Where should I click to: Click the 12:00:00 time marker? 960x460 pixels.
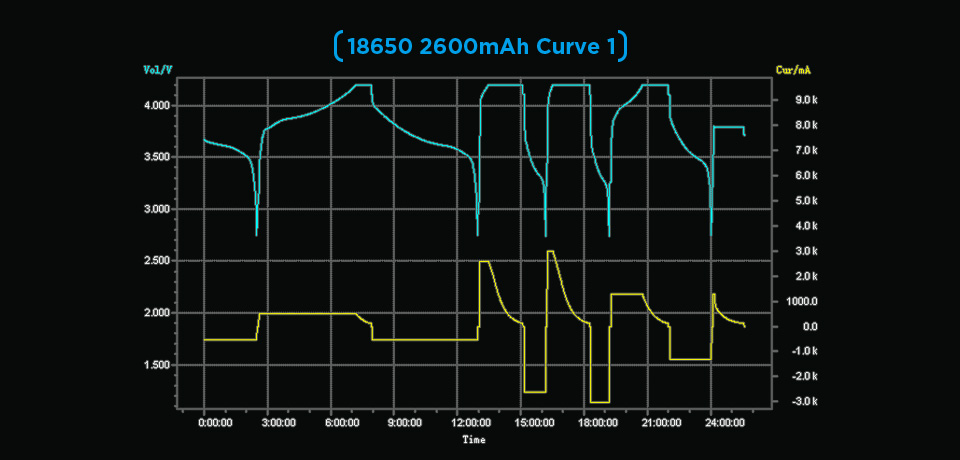pyautogui.click(x=474, y=423)
